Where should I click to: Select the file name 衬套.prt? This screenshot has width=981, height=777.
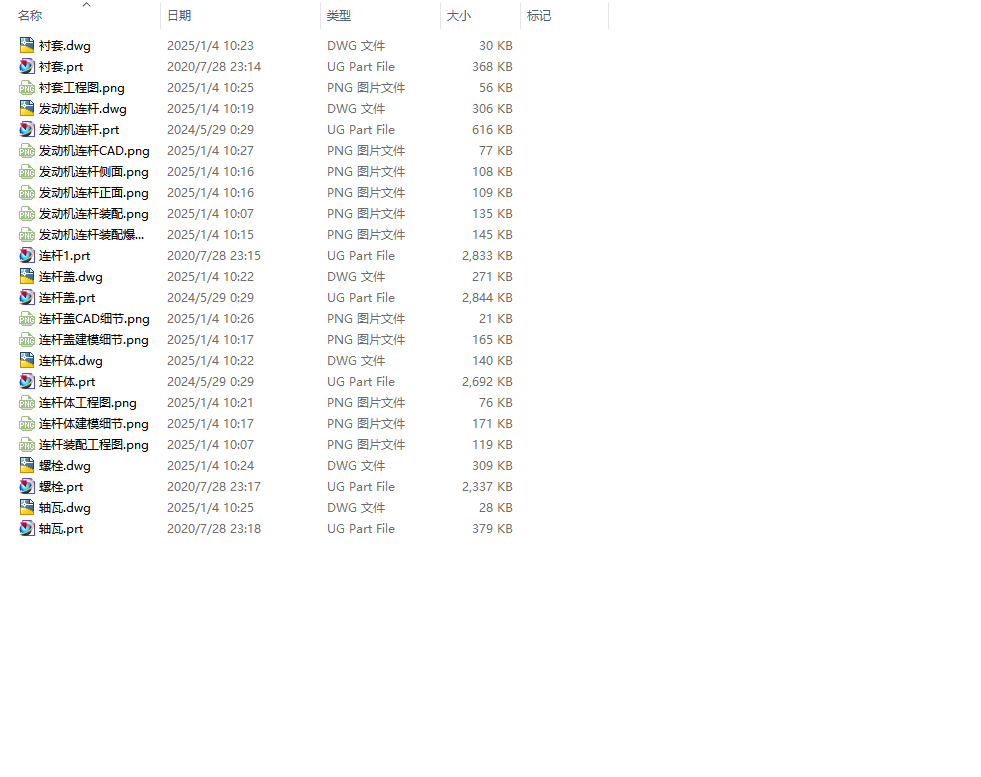point(61,67)
